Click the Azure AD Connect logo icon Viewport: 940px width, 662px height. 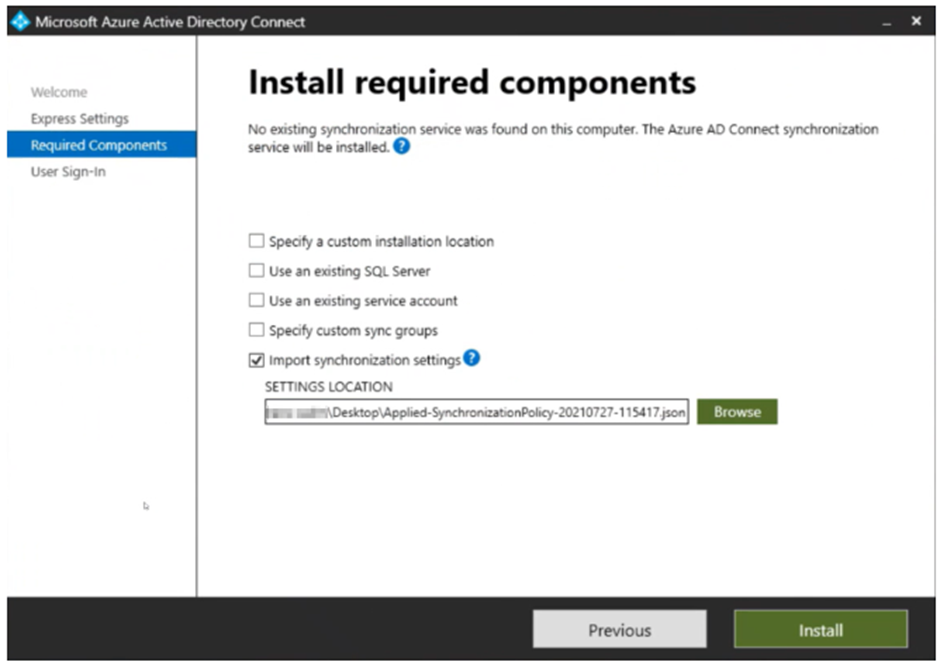click(x=20, y=22)
